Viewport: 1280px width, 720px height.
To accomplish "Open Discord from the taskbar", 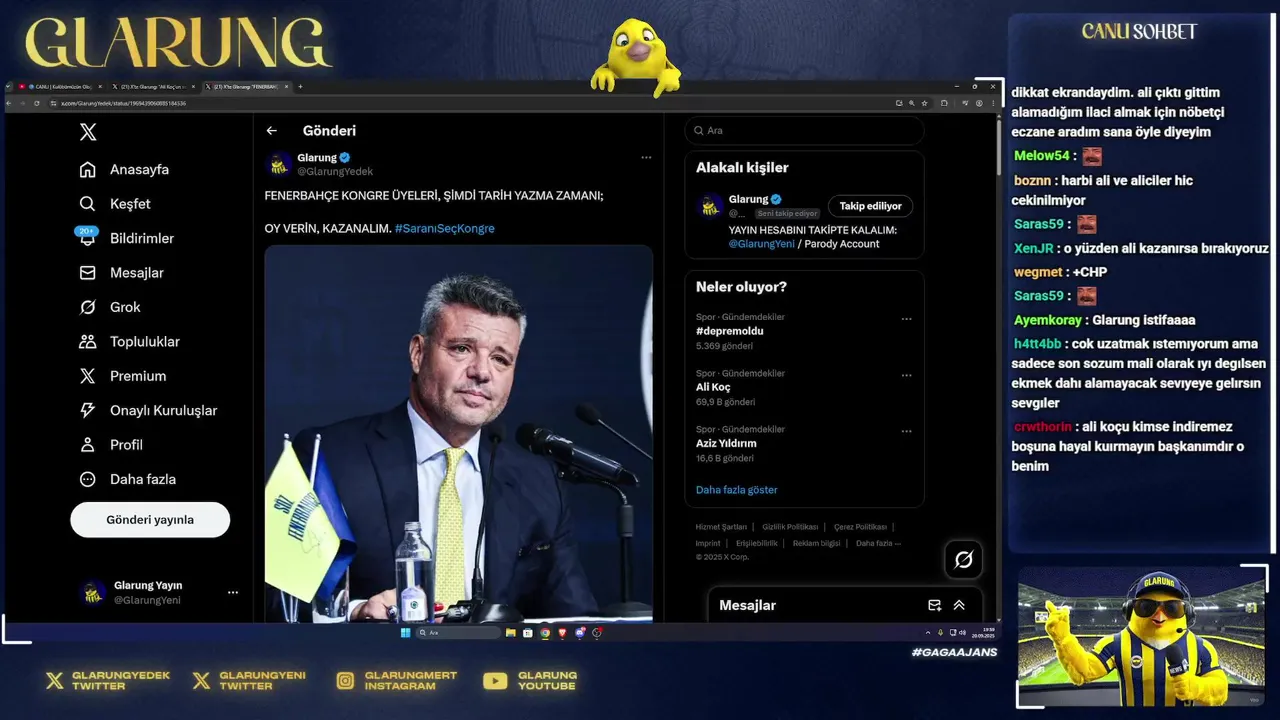I will (x=580, y=633).
